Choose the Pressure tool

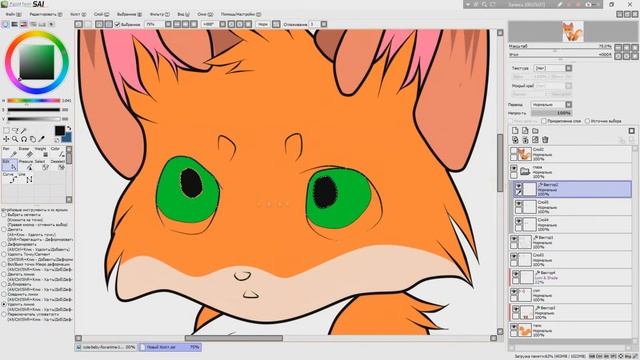(26, 165)
